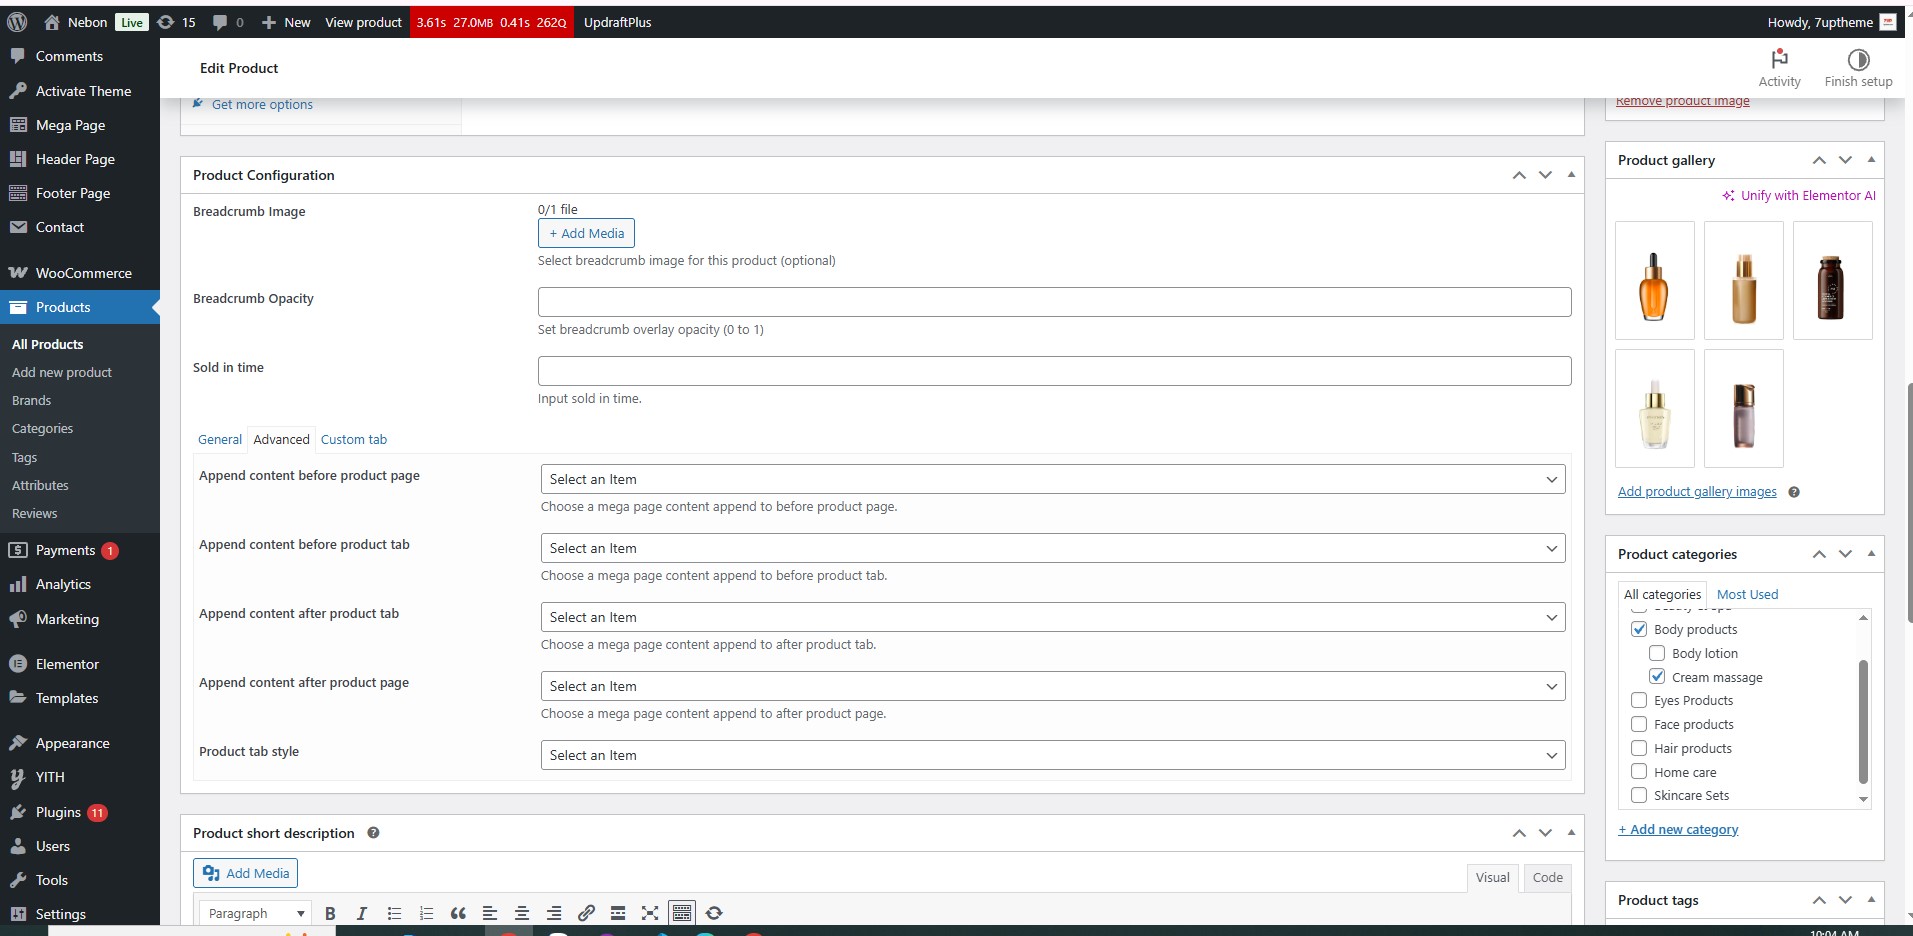Viewport: 1913px width, 936px height.
Task: Open Append content before product page dropdown
Action: coord(1052,479)
